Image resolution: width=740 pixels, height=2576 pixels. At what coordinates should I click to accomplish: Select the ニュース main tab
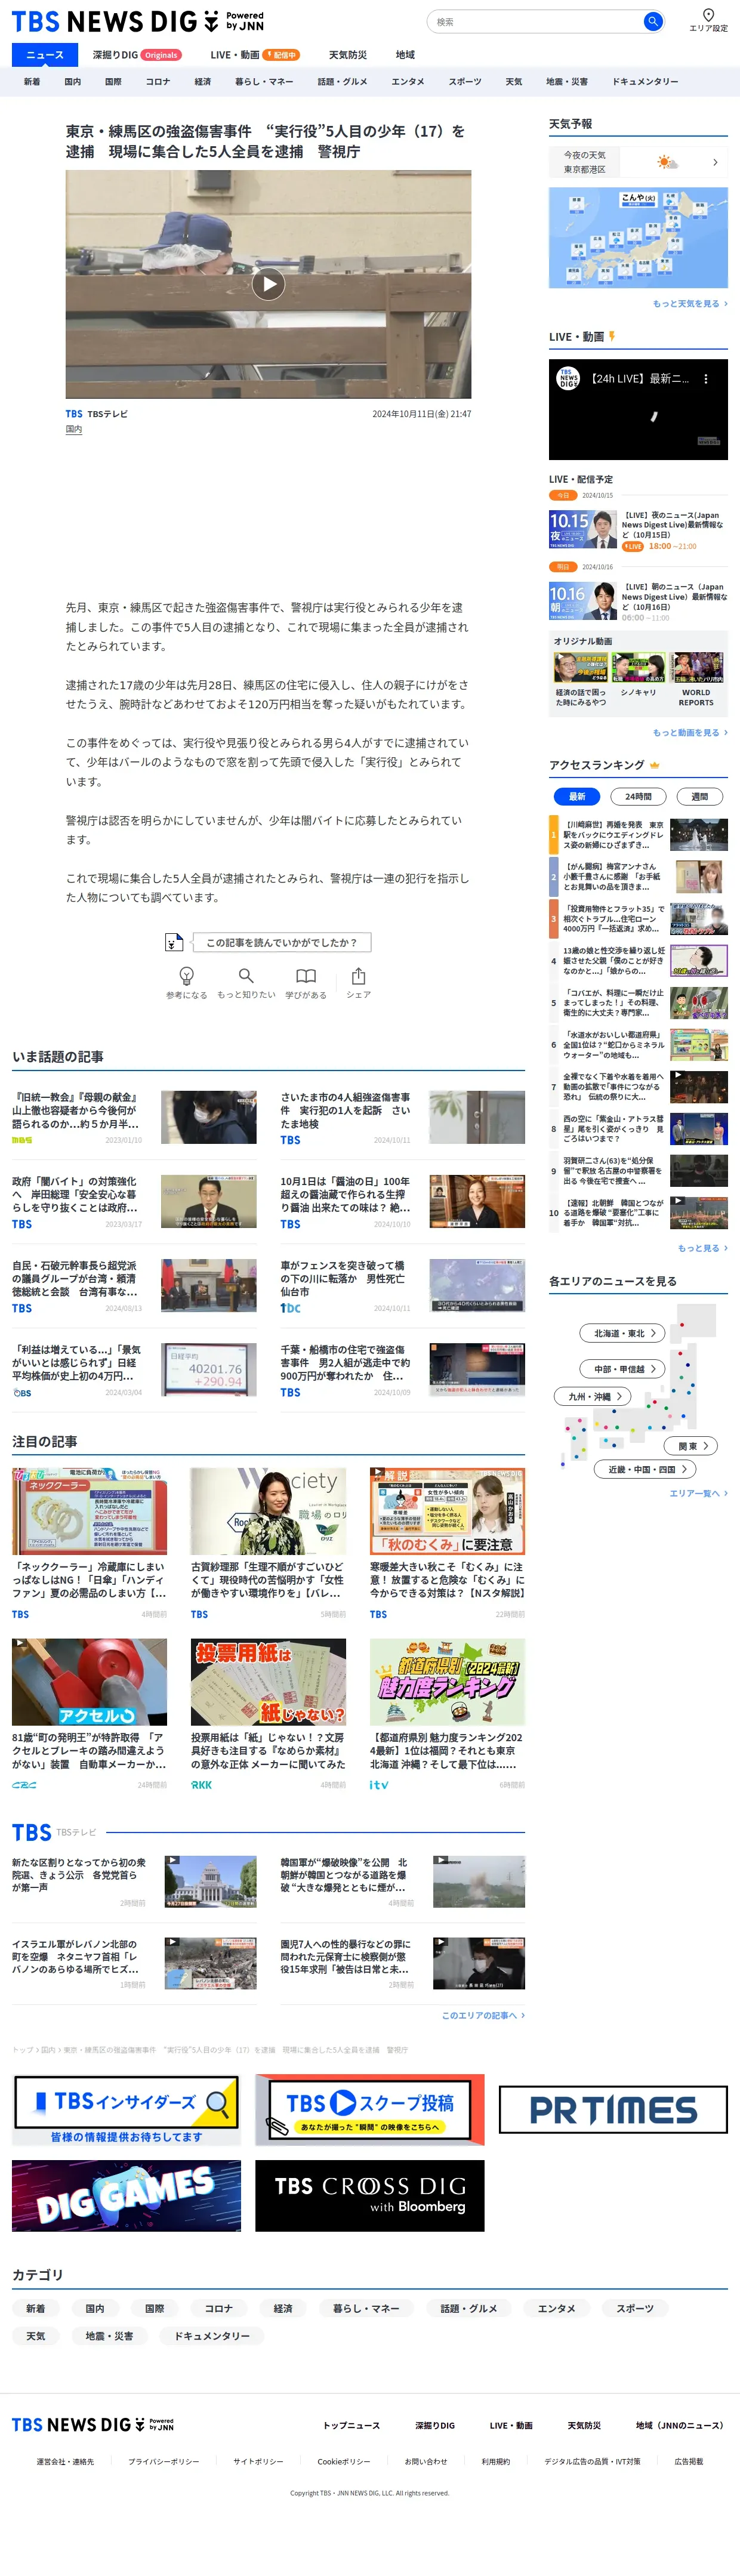point(45,55)
